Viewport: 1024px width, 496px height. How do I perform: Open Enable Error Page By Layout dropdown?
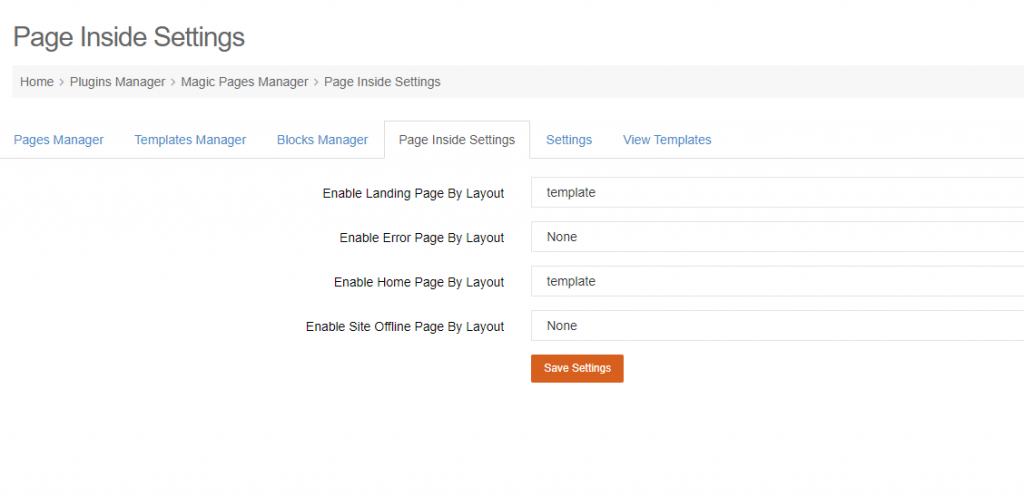click(777, 237)
